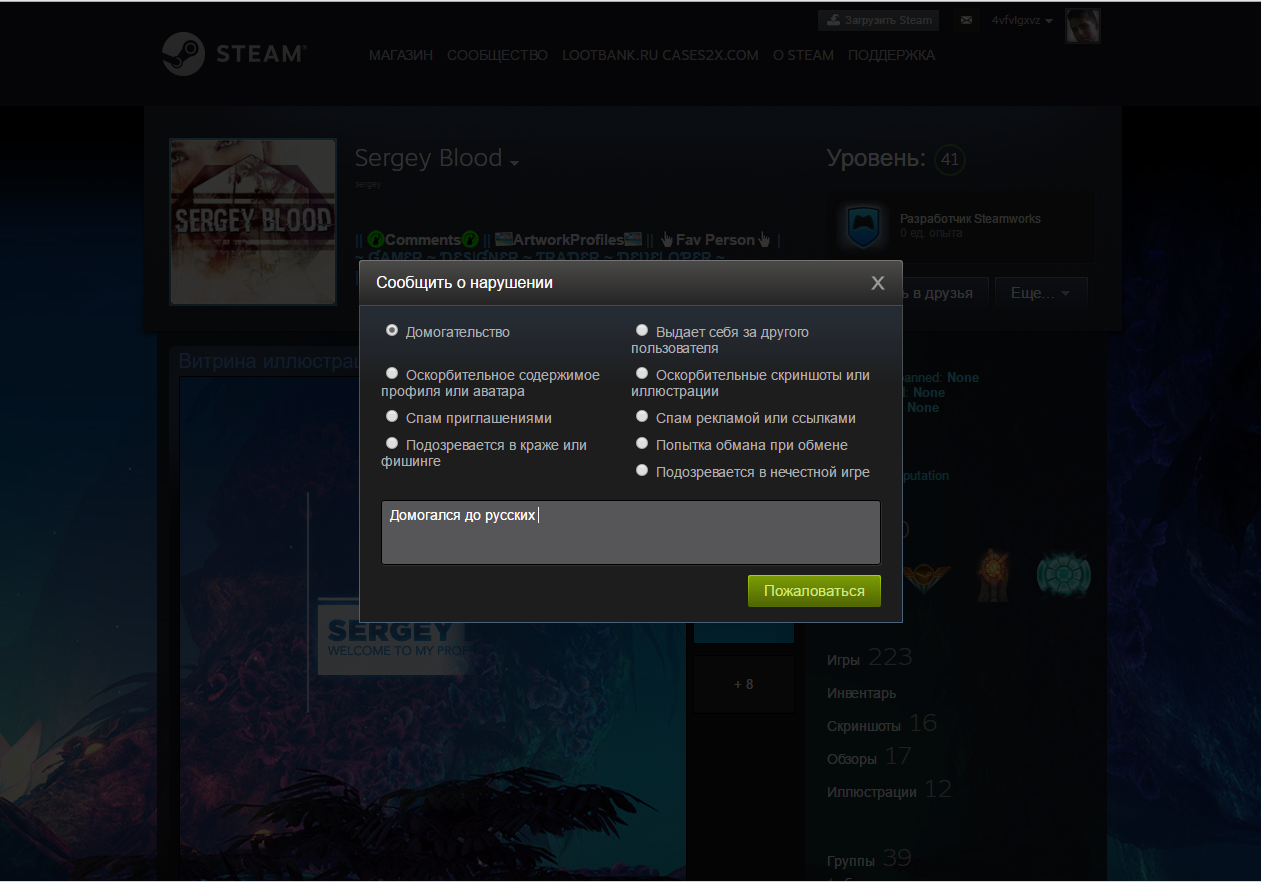This screenshot has height=882, width=1261.
Task: Open the Группы 39 link
Action: 869,859
